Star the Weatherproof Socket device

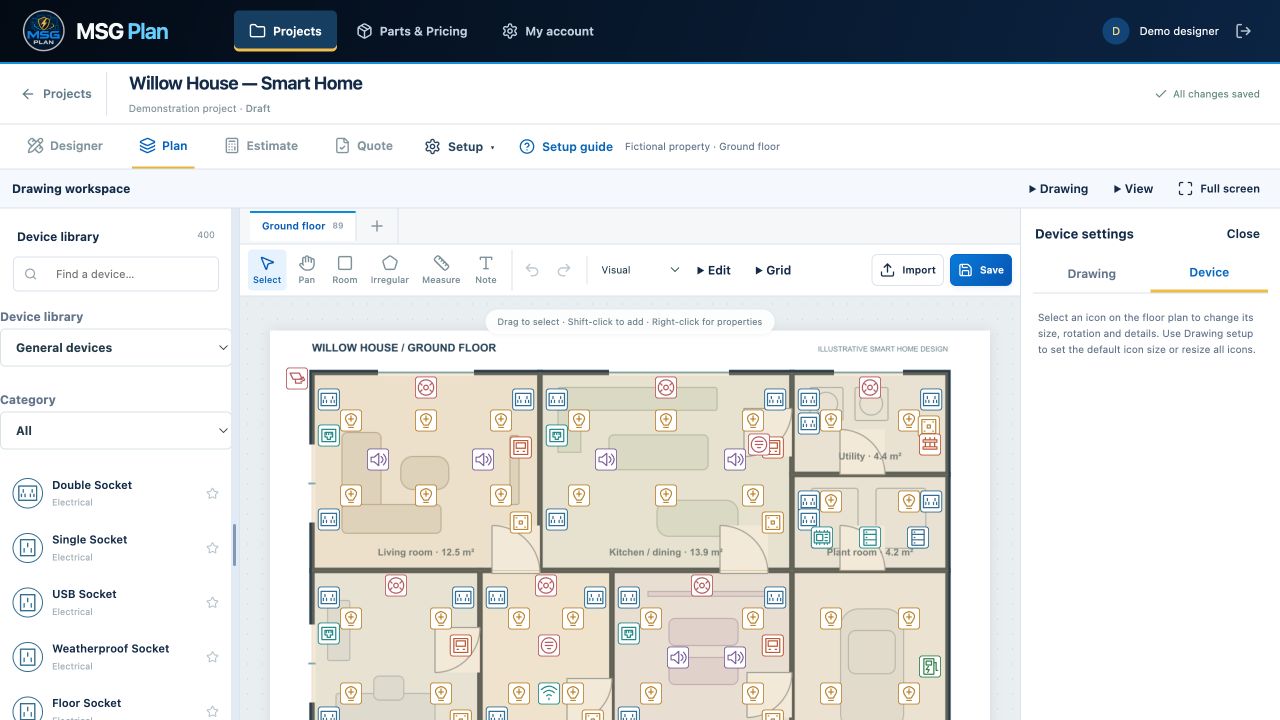point(212,657)
